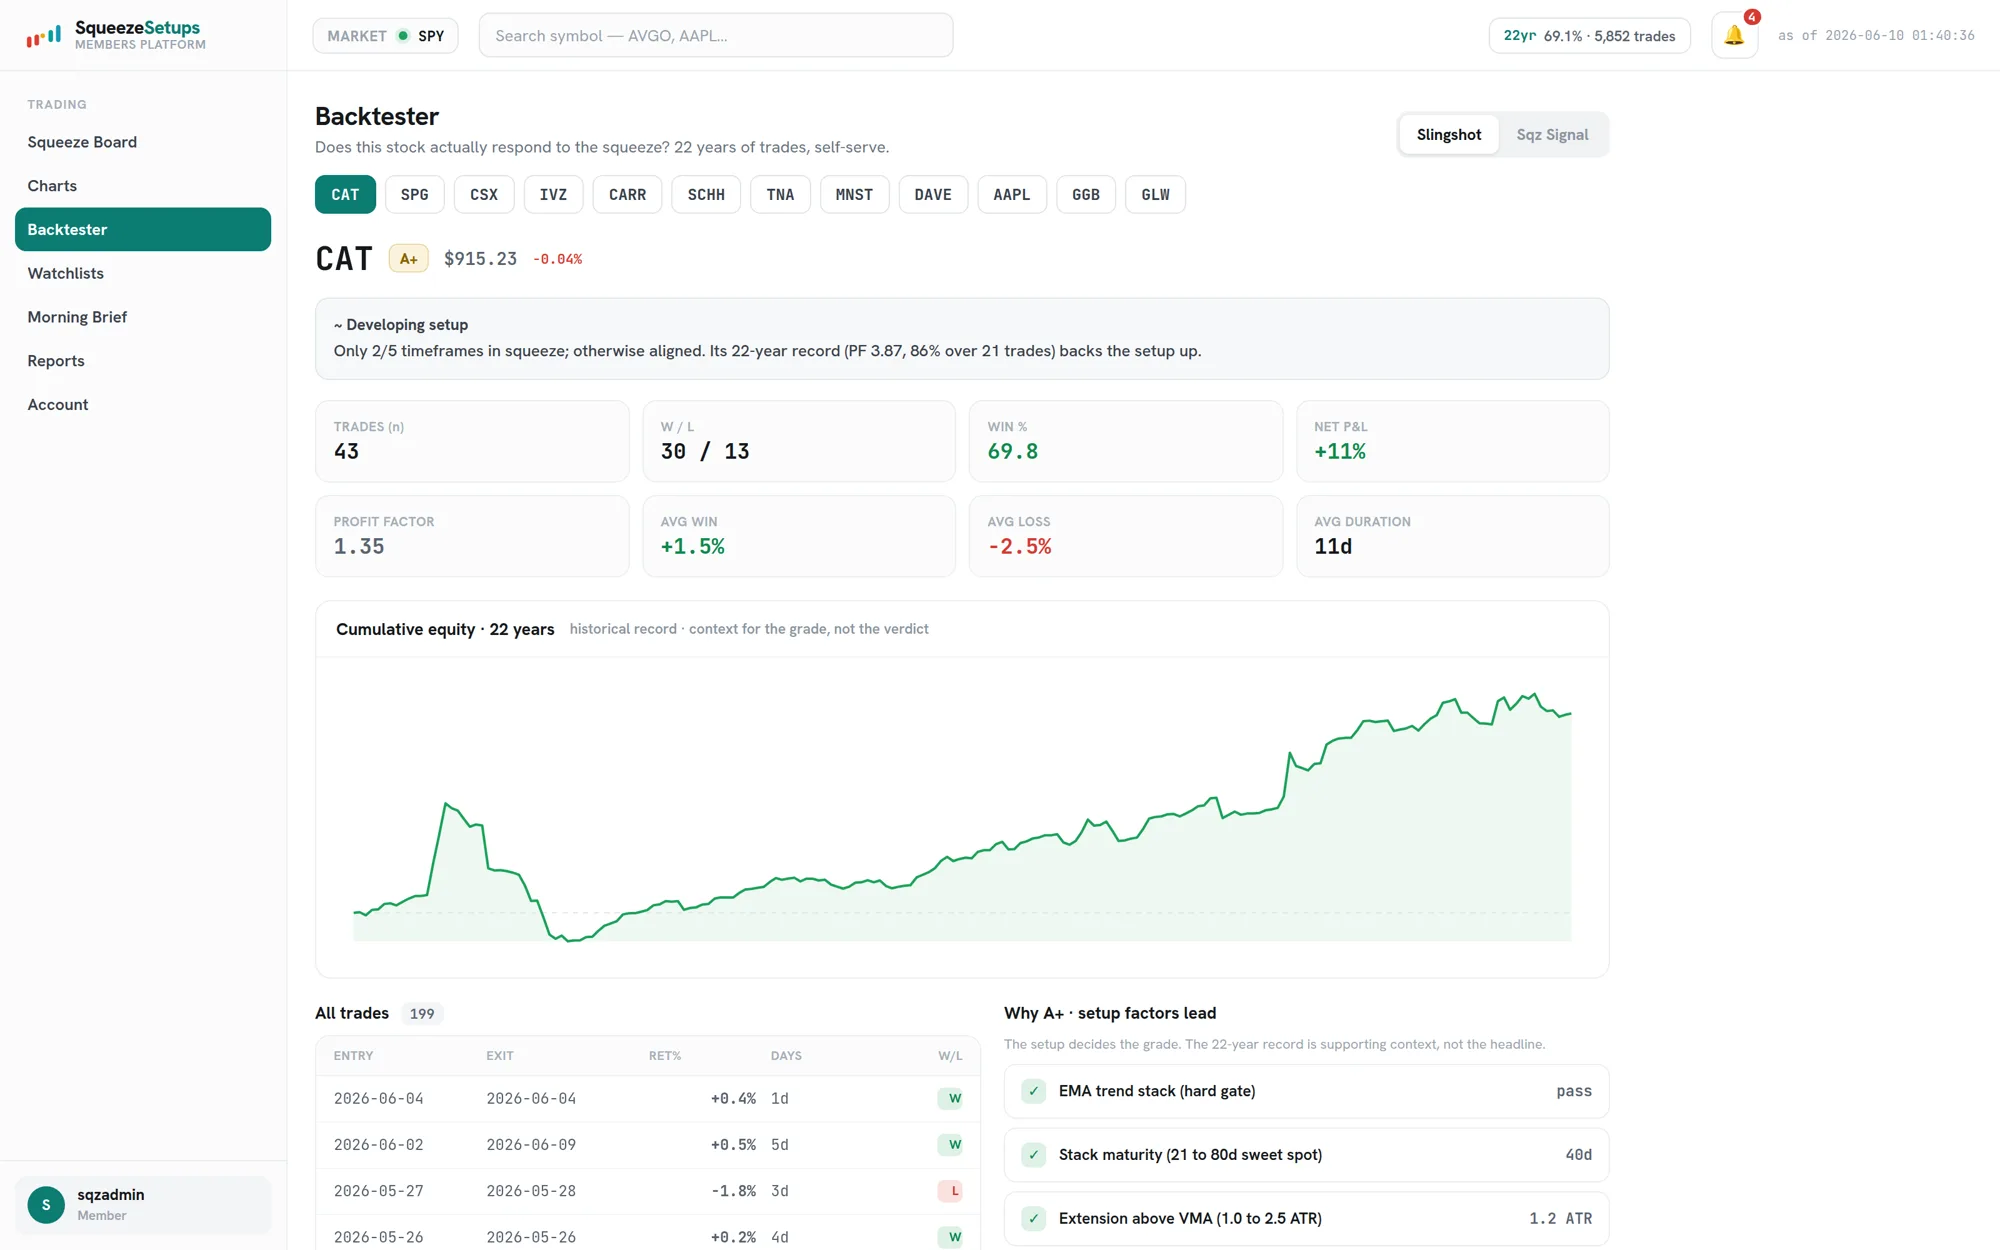Click the WIN % 69.8 stat card

coord(1126,441)
